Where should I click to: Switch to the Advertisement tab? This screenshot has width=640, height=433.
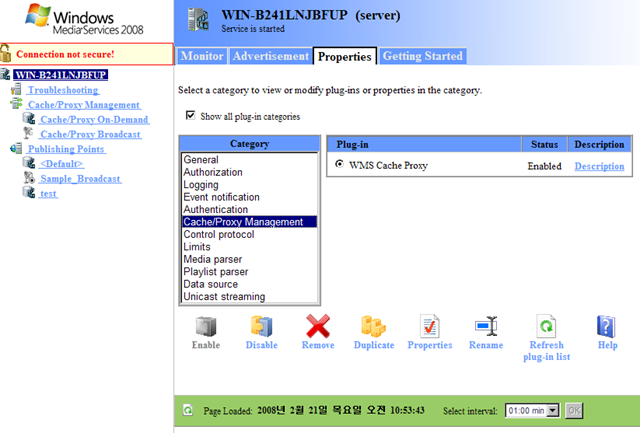(x=271, y=56)
